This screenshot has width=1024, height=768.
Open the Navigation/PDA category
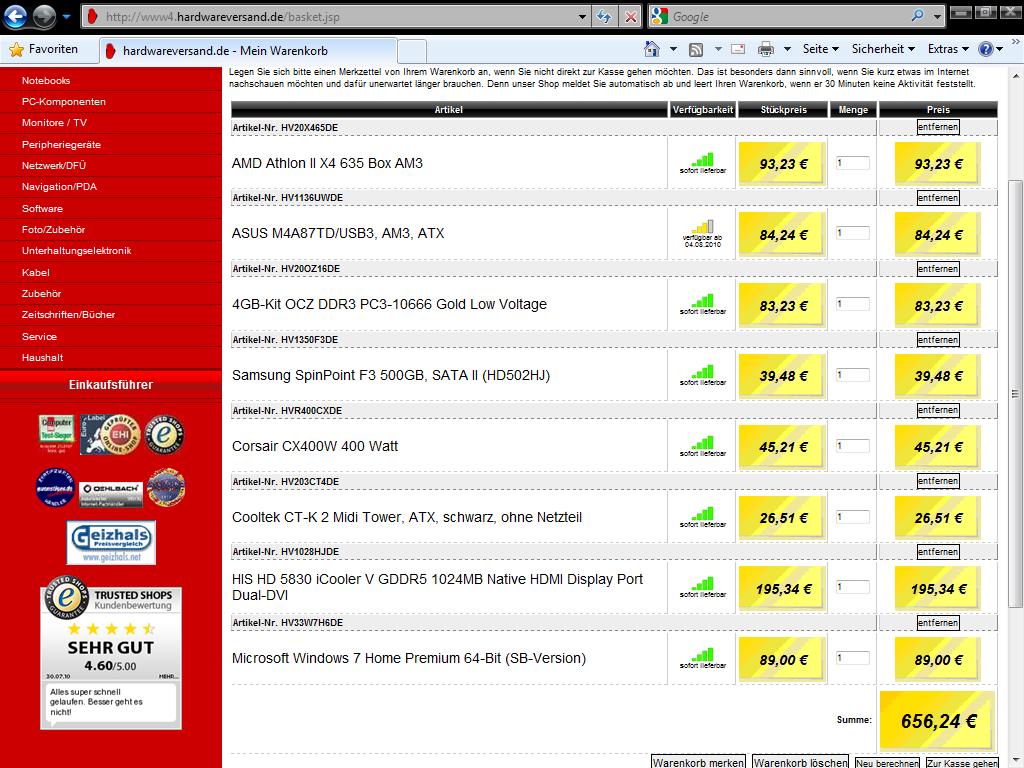pyautogui.click(x=59, y=186)
